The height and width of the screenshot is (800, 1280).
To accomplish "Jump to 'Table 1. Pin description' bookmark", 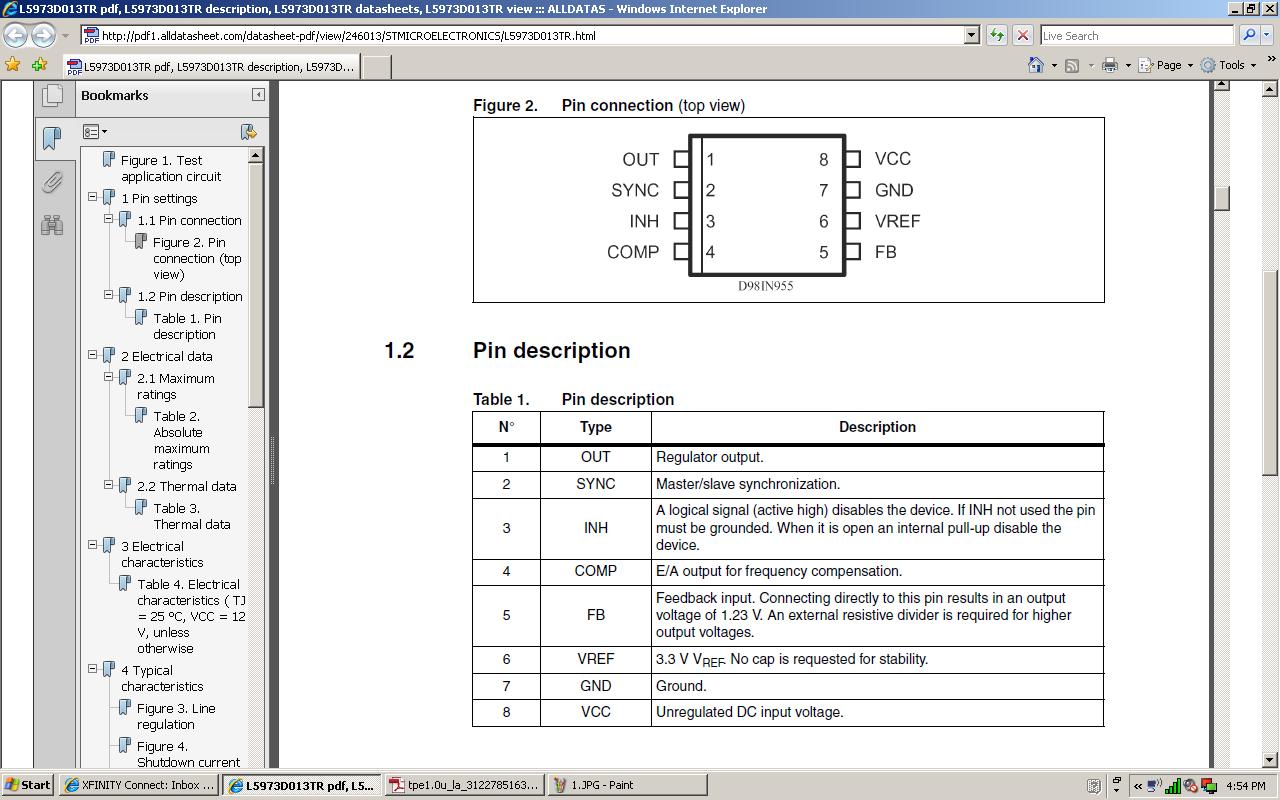I will pos(187,326).
